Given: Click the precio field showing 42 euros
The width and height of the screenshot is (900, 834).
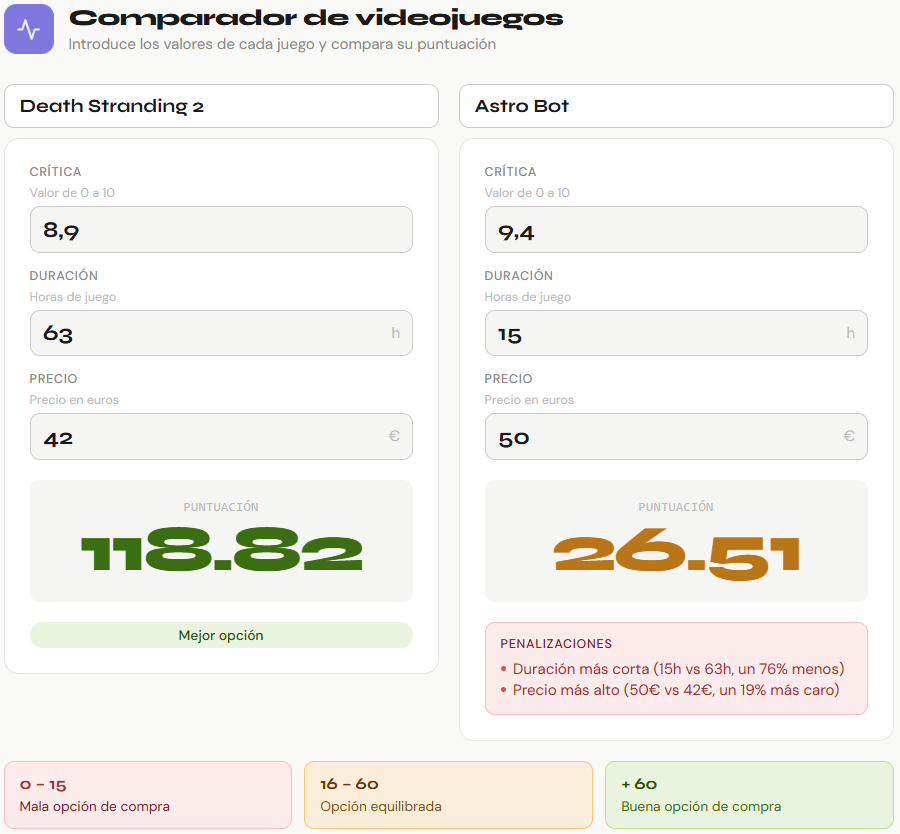Looking at the screenshot, I should (x=221, y=436).
